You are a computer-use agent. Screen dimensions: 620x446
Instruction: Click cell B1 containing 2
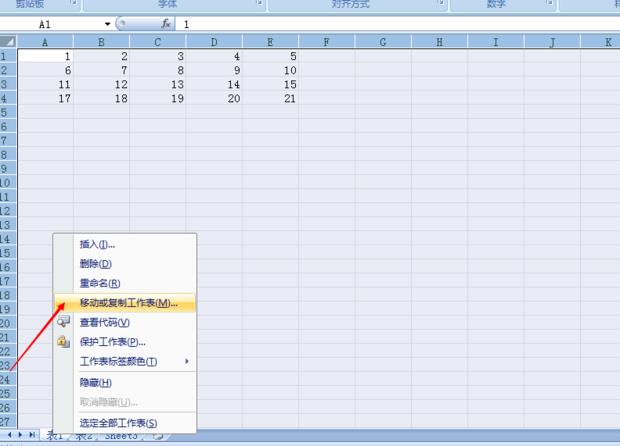(x=101, y=56)
